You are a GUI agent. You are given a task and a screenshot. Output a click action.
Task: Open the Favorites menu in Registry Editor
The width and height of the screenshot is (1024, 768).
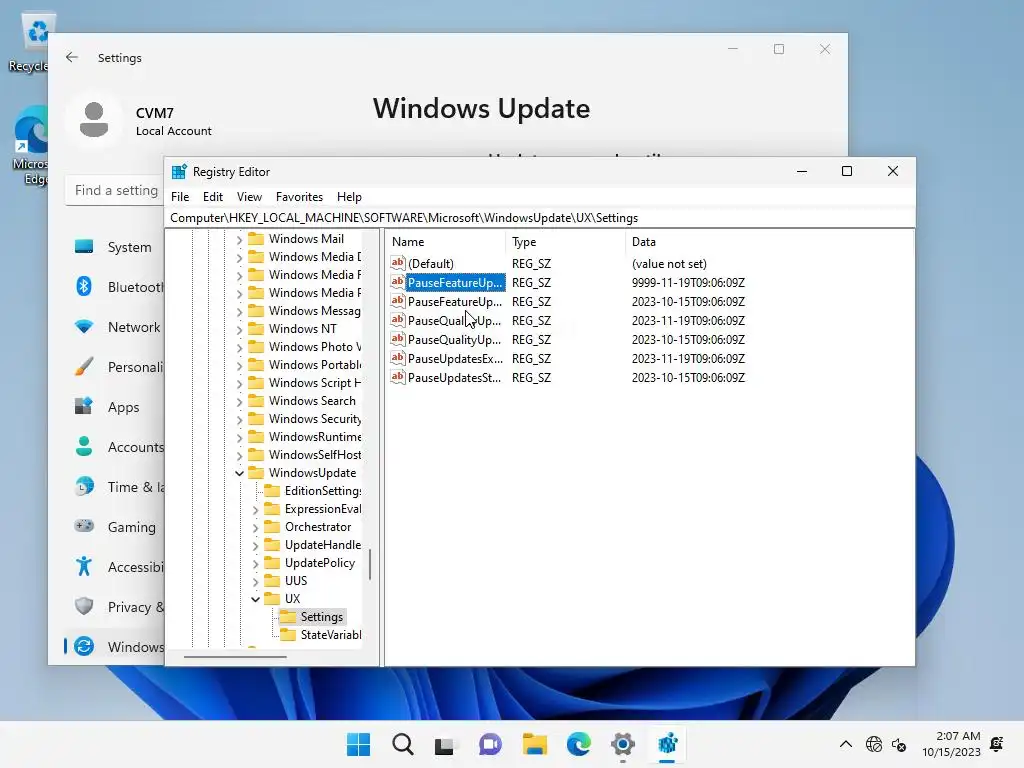pos(299,197)
